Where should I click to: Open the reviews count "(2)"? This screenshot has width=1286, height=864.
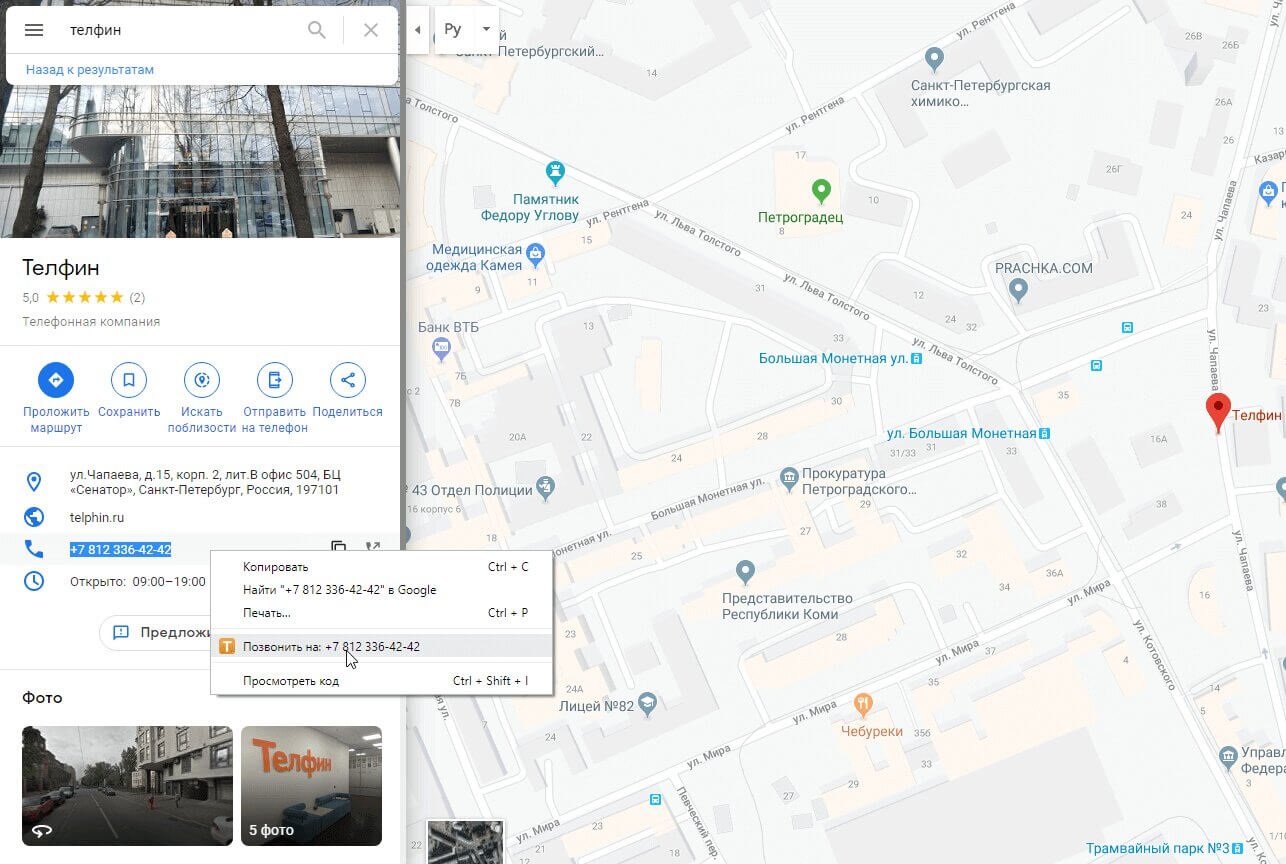pos(137,297)
